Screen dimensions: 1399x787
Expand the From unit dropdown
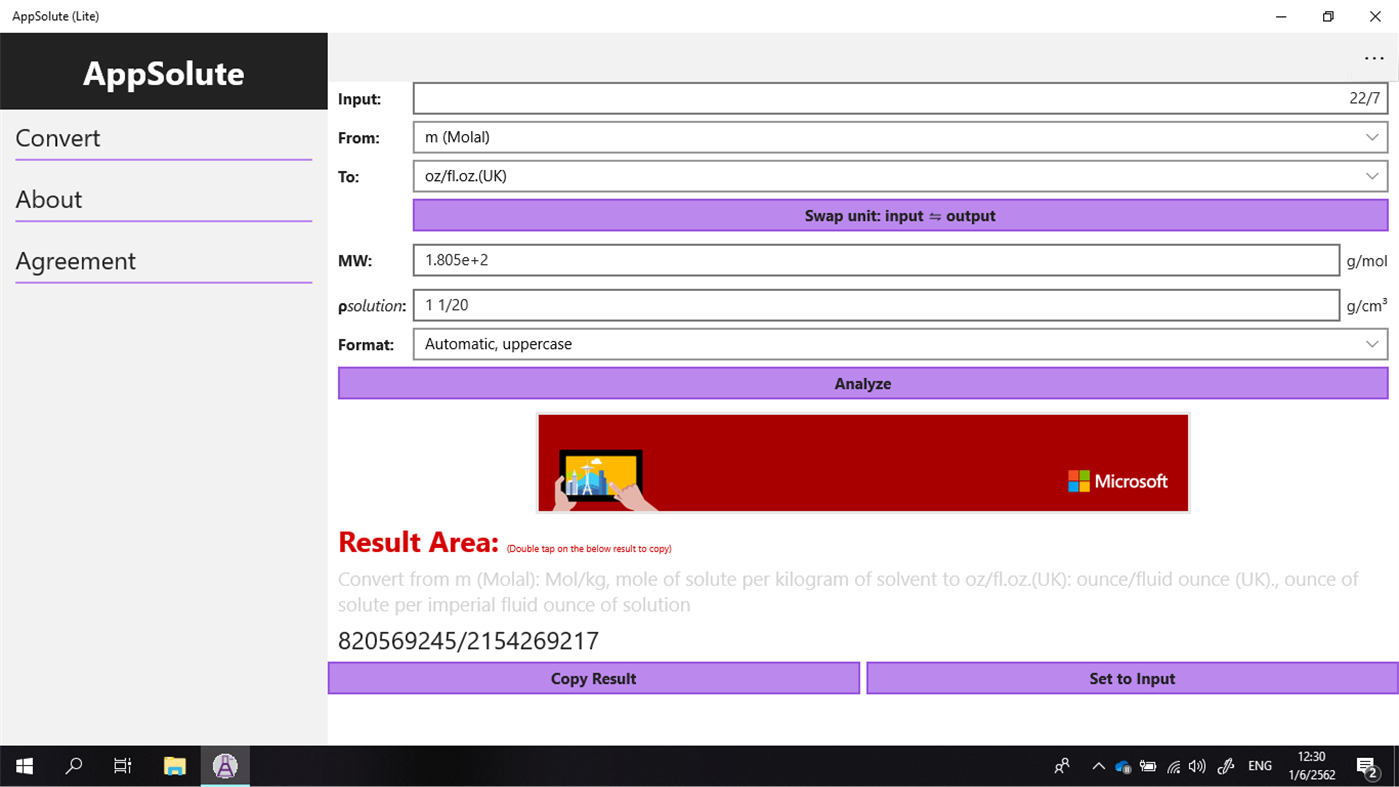tap(898, 137)
